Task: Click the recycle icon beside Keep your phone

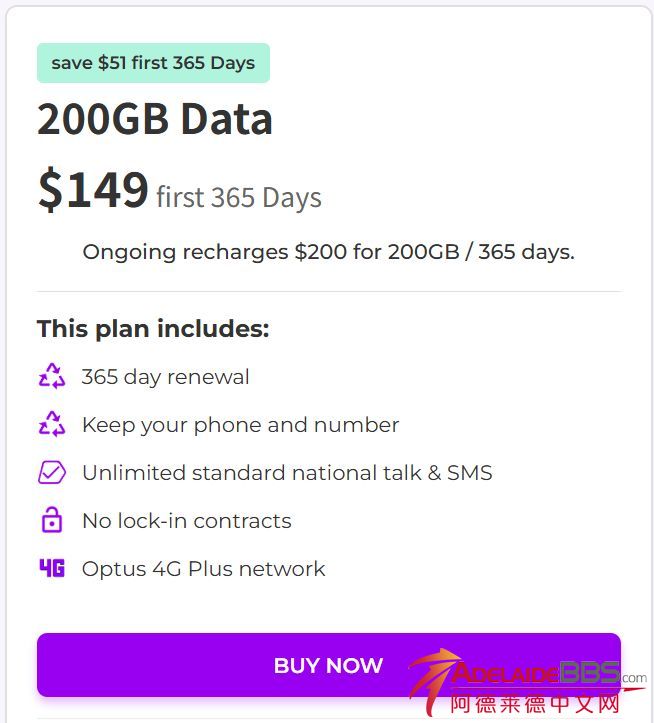Action: coord(51,425)
